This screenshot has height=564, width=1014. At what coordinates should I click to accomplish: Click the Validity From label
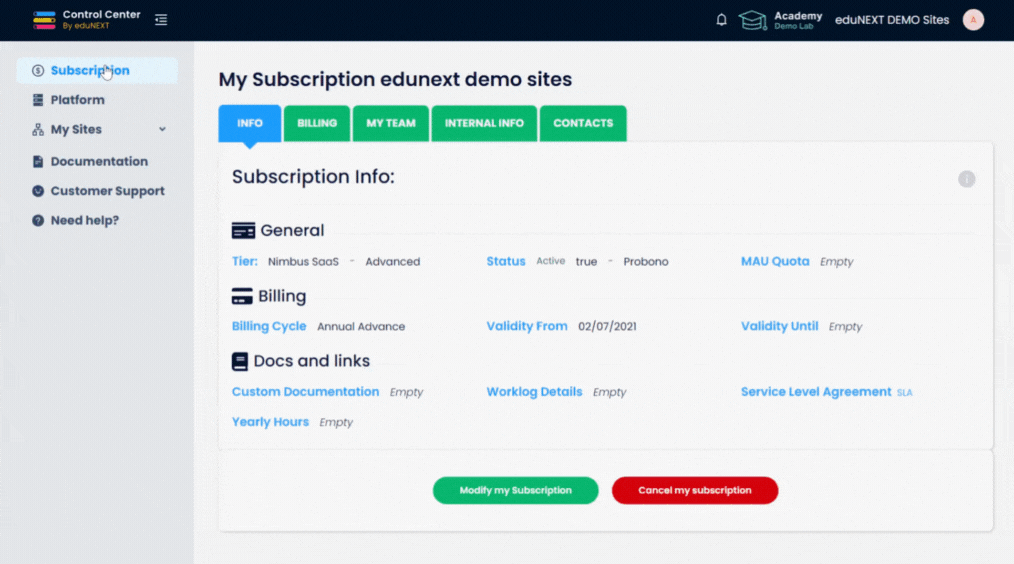526,327
